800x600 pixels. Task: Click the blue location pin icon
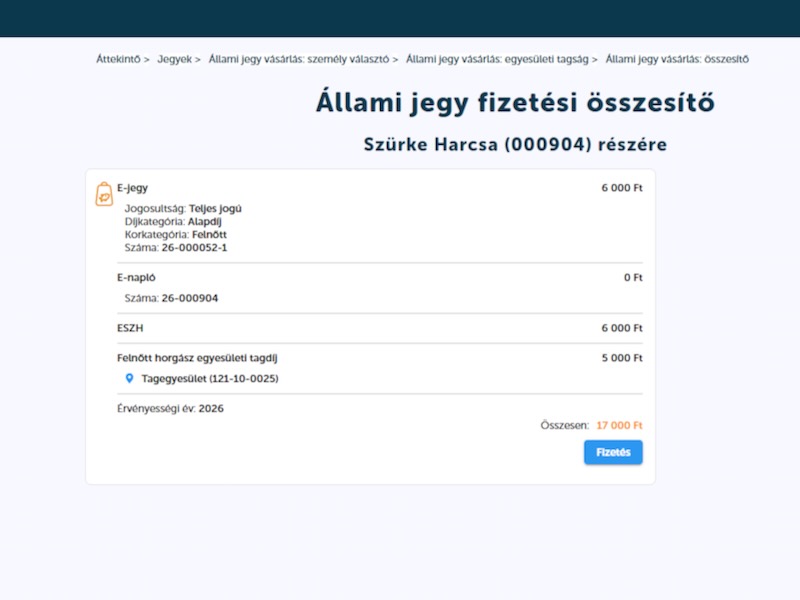click(x=129, y=379)
